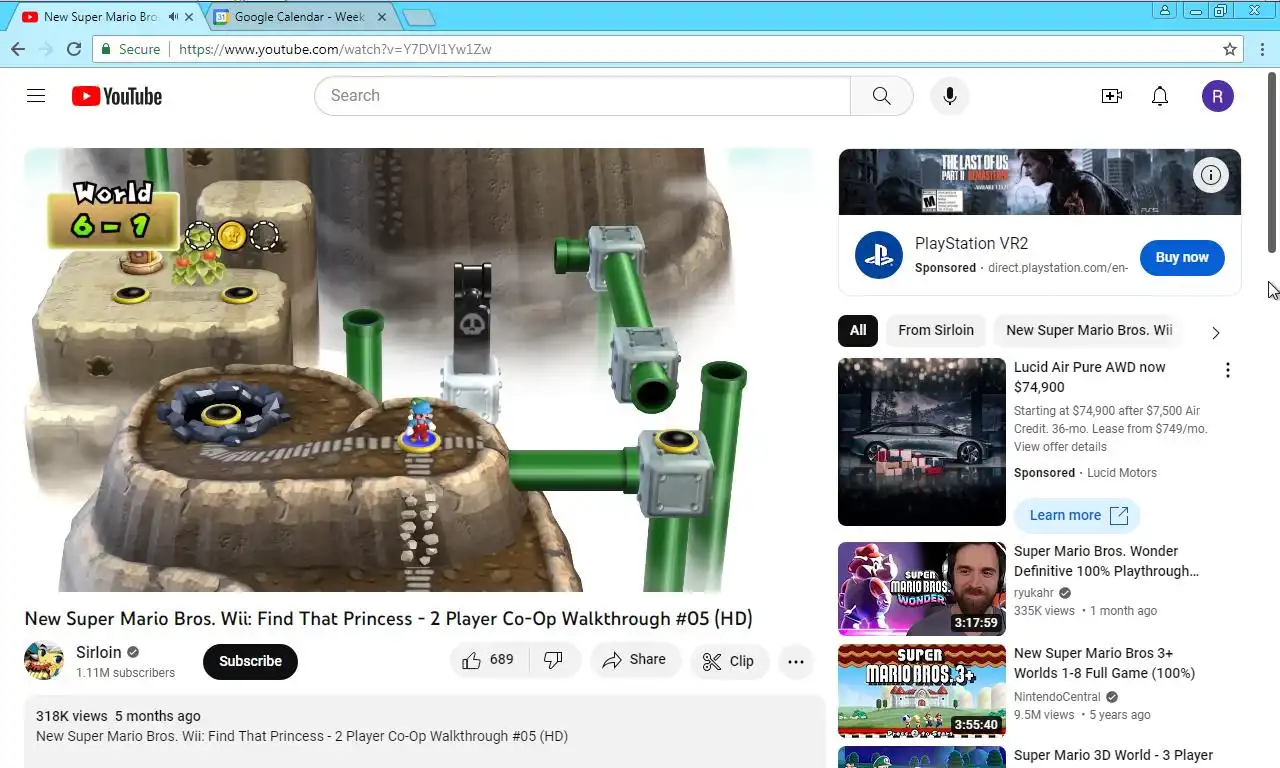Viewport: 1280px width, 768px height.
Task: Share the video
Action: pyautogui.click(x=635, y=660)
